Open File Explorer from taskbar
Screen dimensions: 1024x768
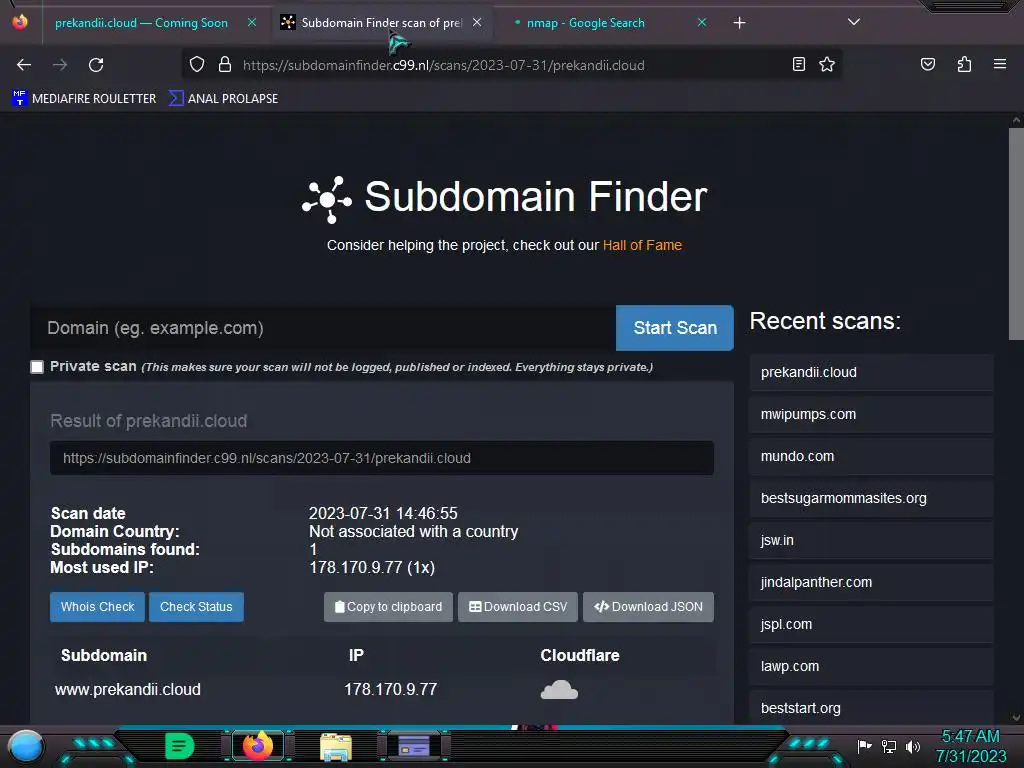[336, 747]
